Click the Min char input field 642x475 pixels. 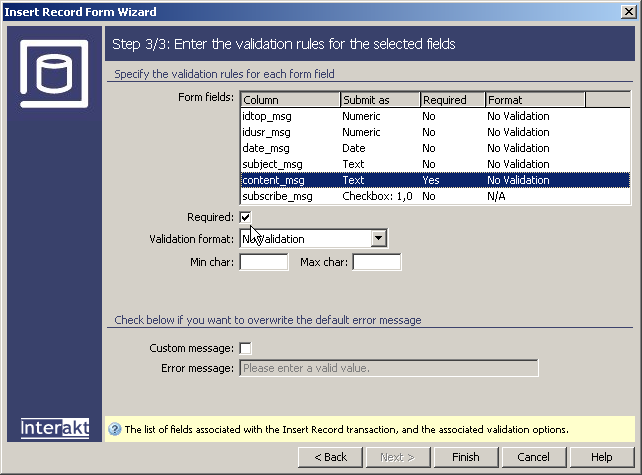(x=264, y=262)
